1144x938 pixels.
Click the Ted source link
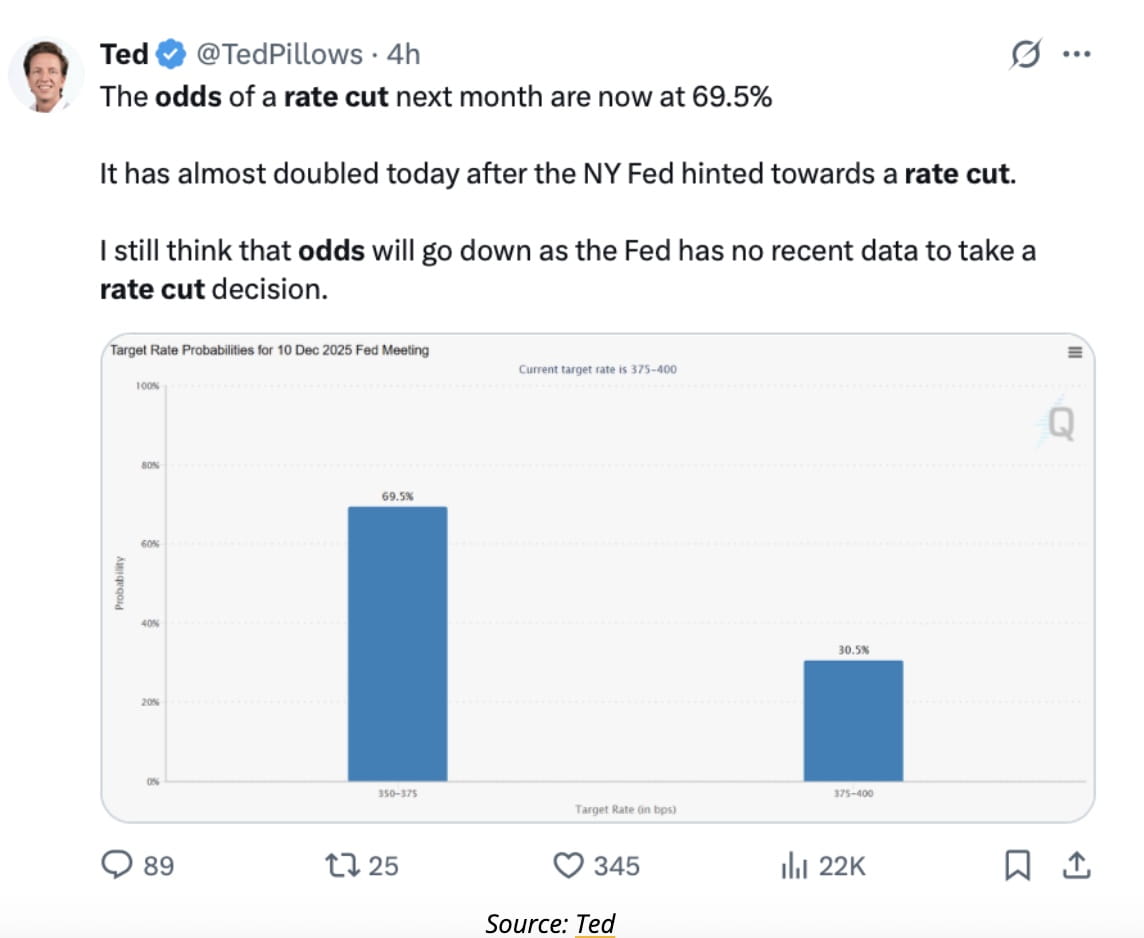(x=595, y=923)
